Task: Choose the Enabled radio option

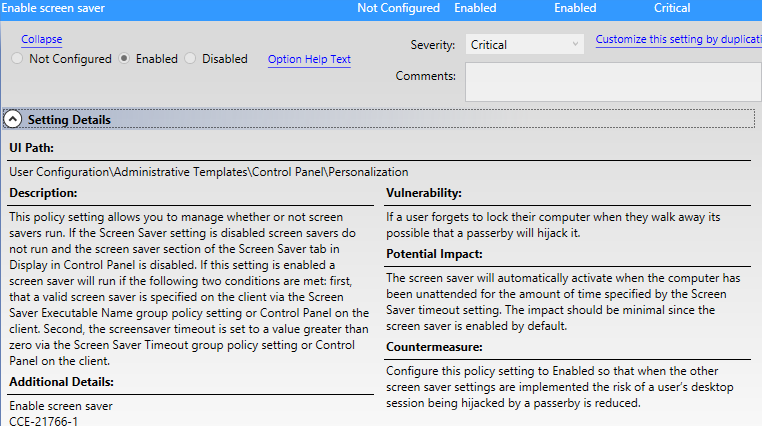Action: click(124, 59)
